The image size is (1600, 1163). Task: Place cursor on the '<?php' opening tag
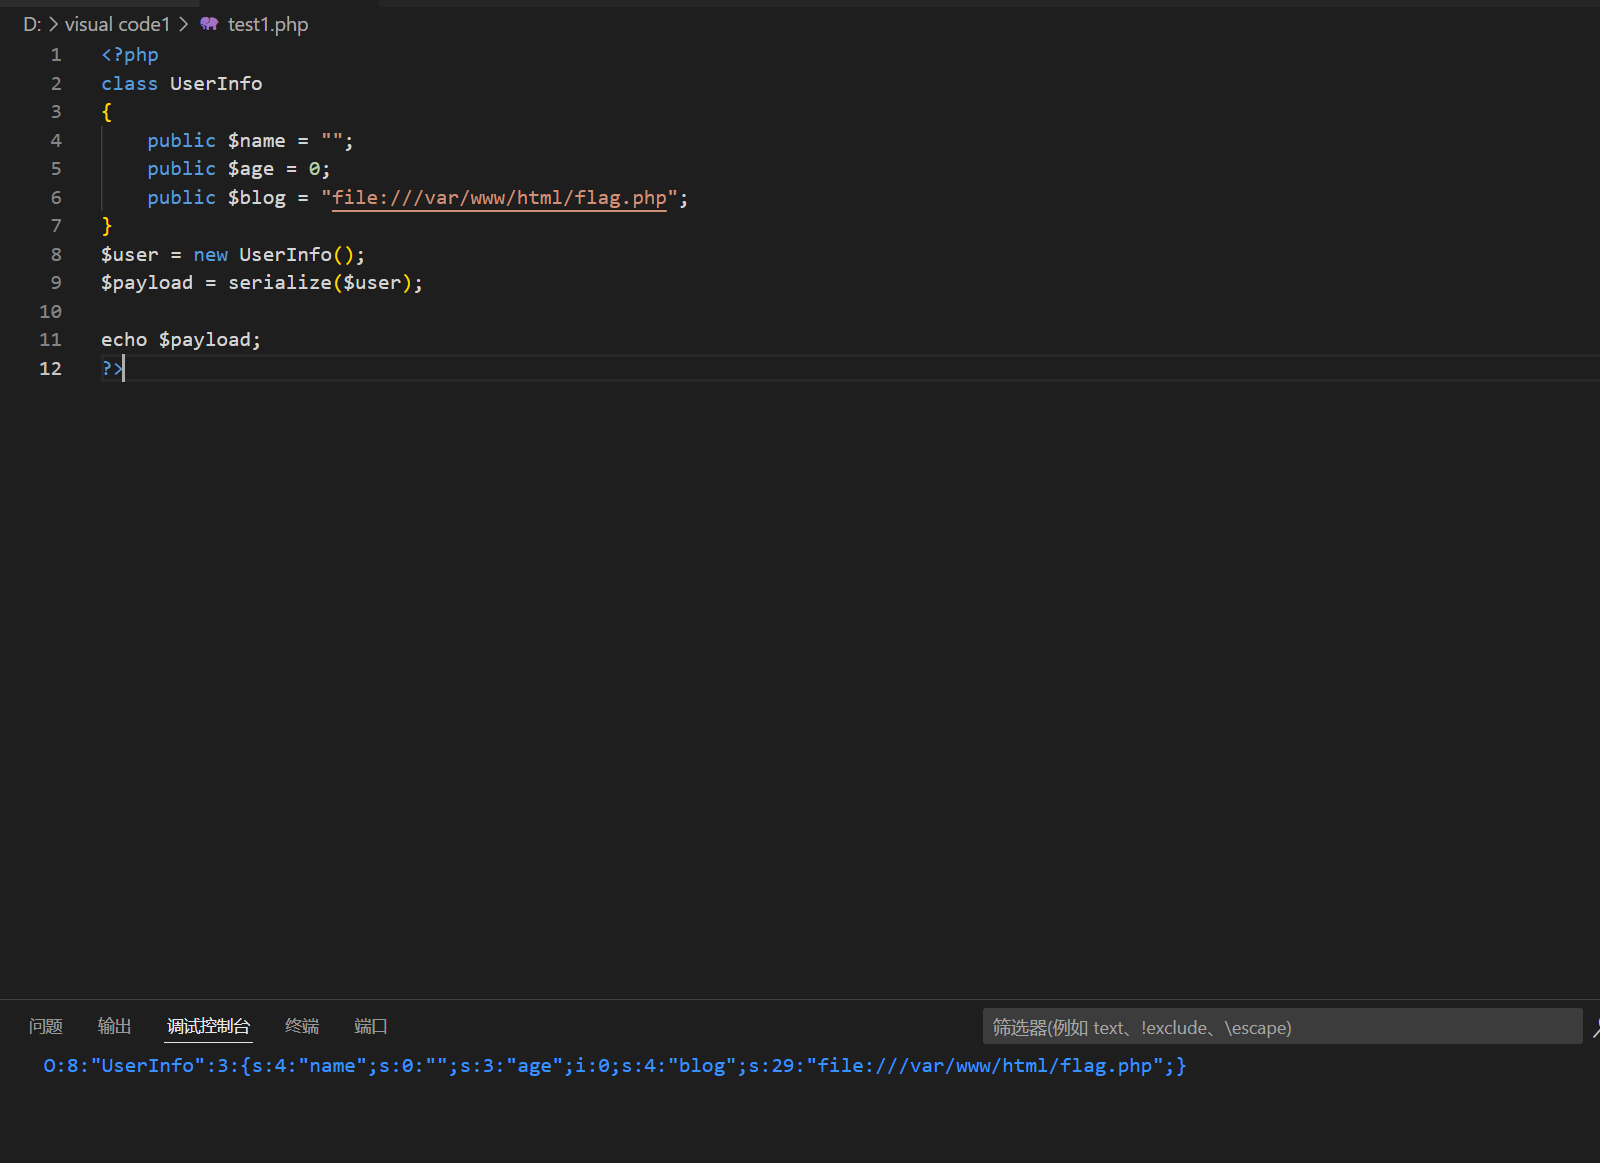[x=130, y=55]
